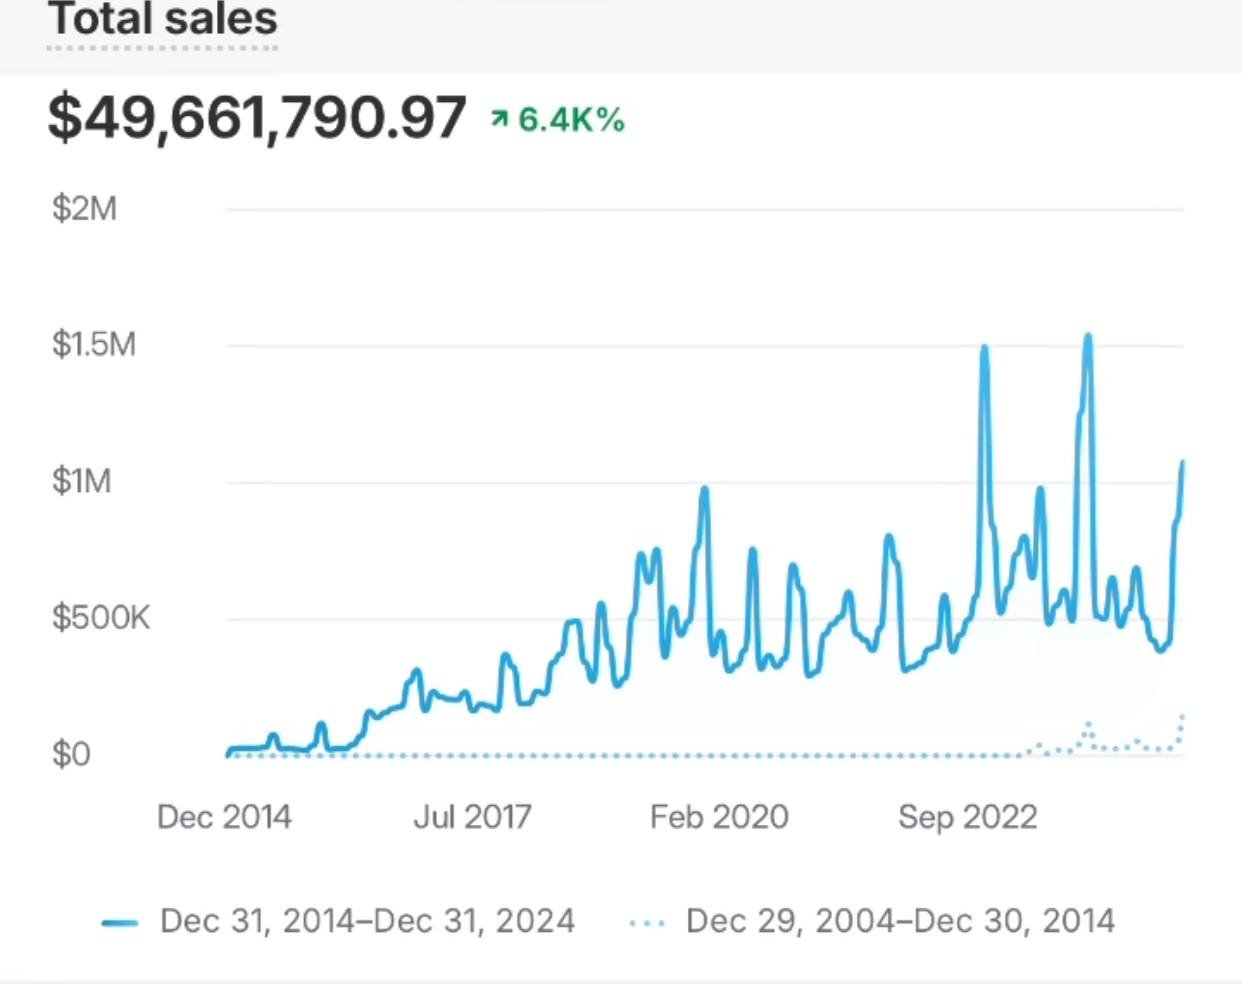Click the $49,661,790.97 total sales amount
This screenshot has width=1242, height=984.
257,118
